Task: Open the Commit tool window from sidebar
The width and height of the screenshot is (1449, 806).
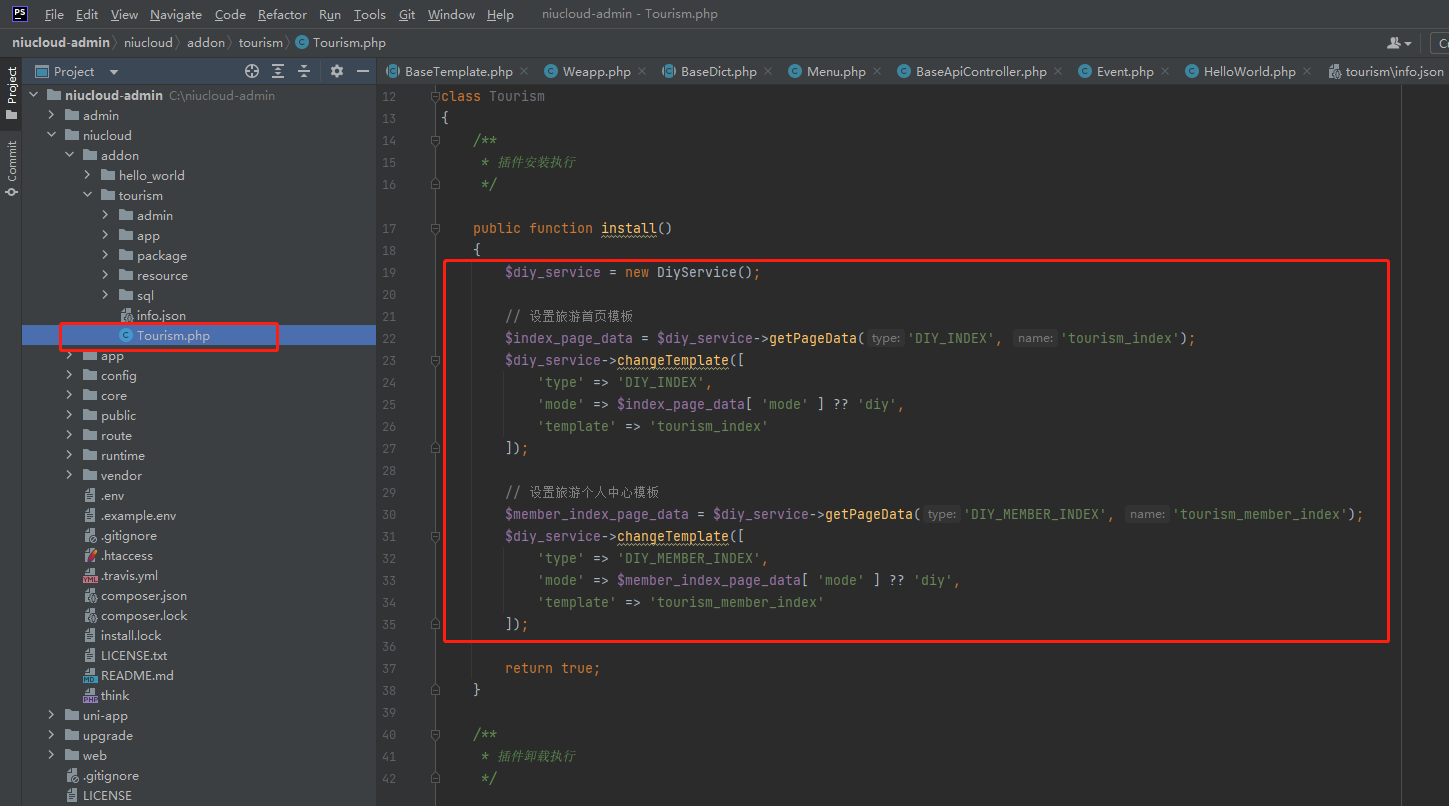Action: [x=12, y=166]
